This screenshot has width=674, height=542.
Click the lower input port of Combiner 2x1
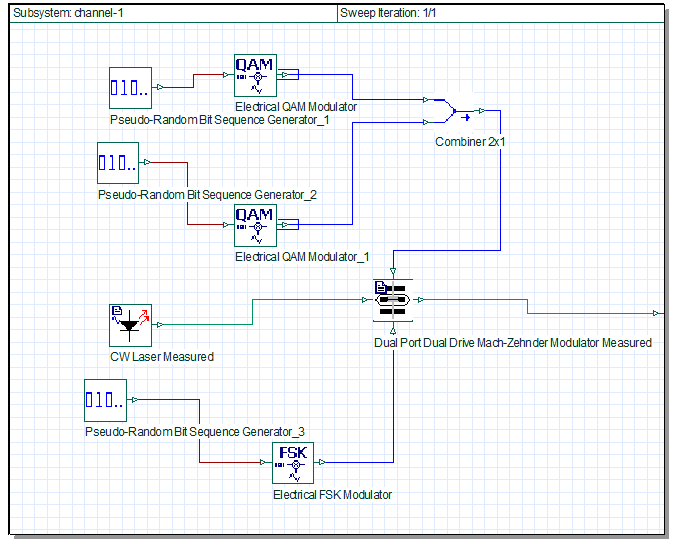click(426, 122)
